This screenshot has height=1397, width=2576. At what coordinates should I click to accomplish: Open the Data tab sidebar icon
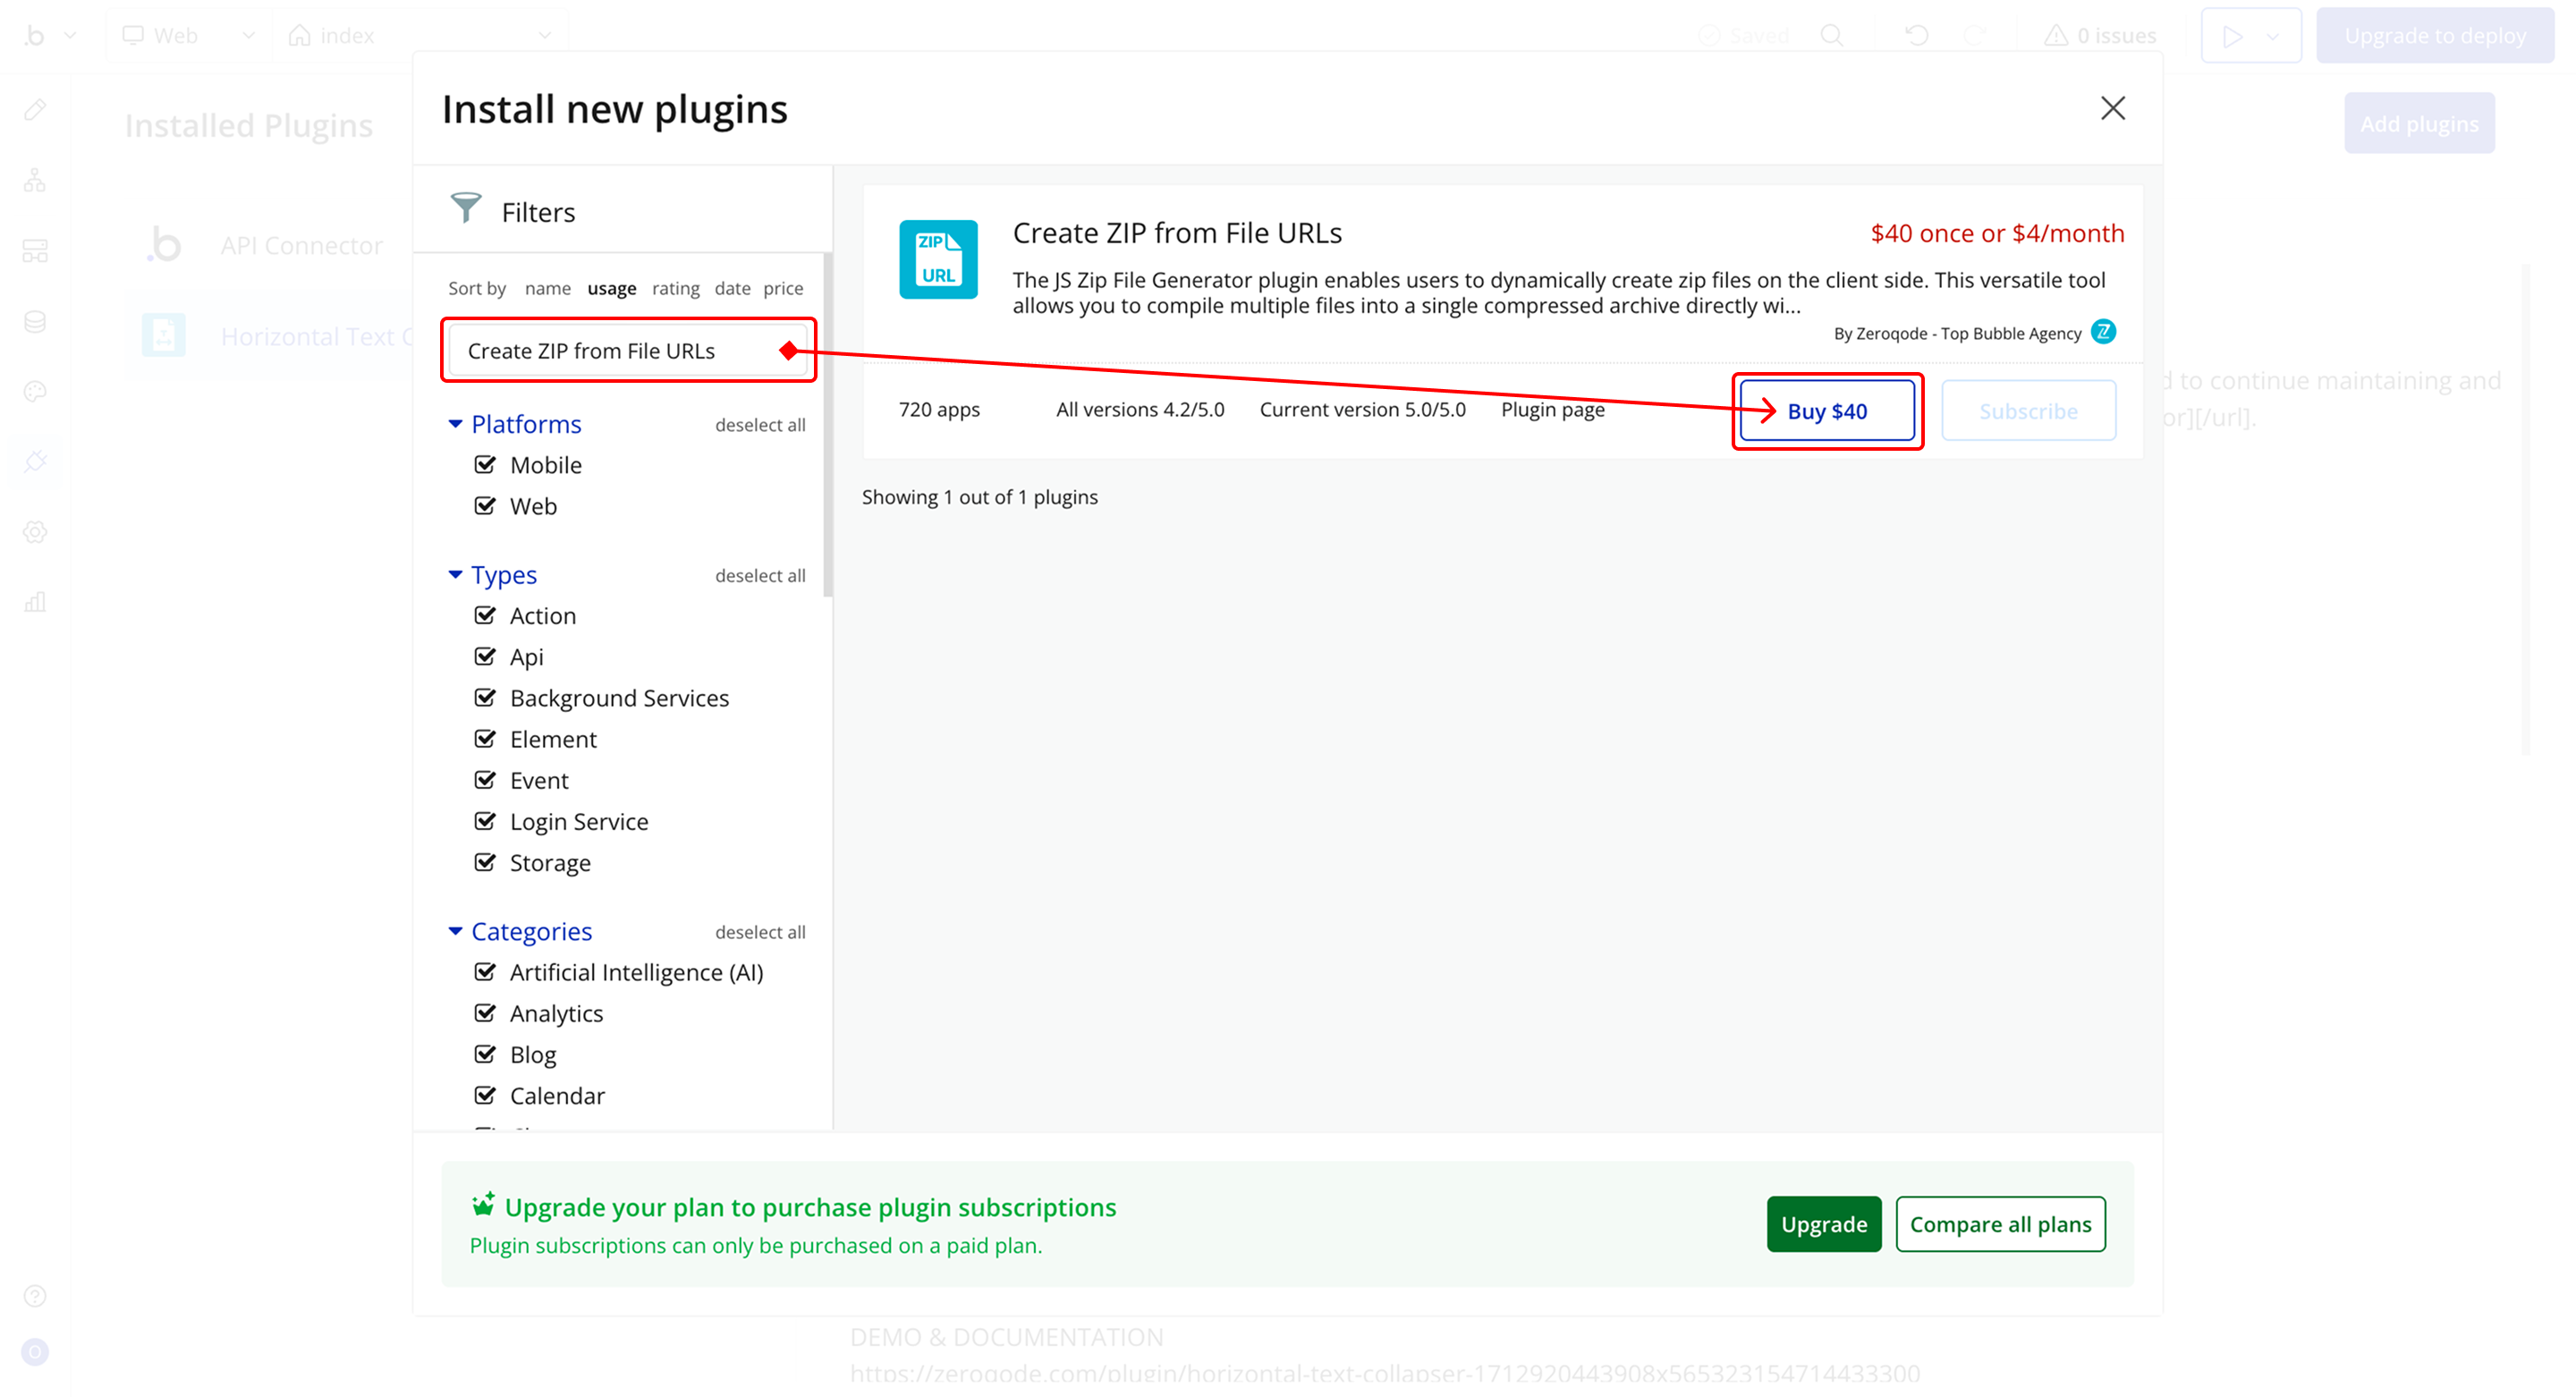[35, 321]
